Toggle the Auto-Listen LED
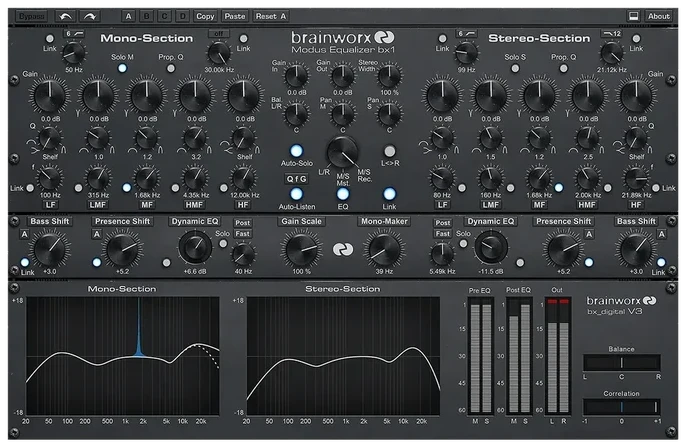Viewport: 686px width, 447px height. tap(296, 194)
